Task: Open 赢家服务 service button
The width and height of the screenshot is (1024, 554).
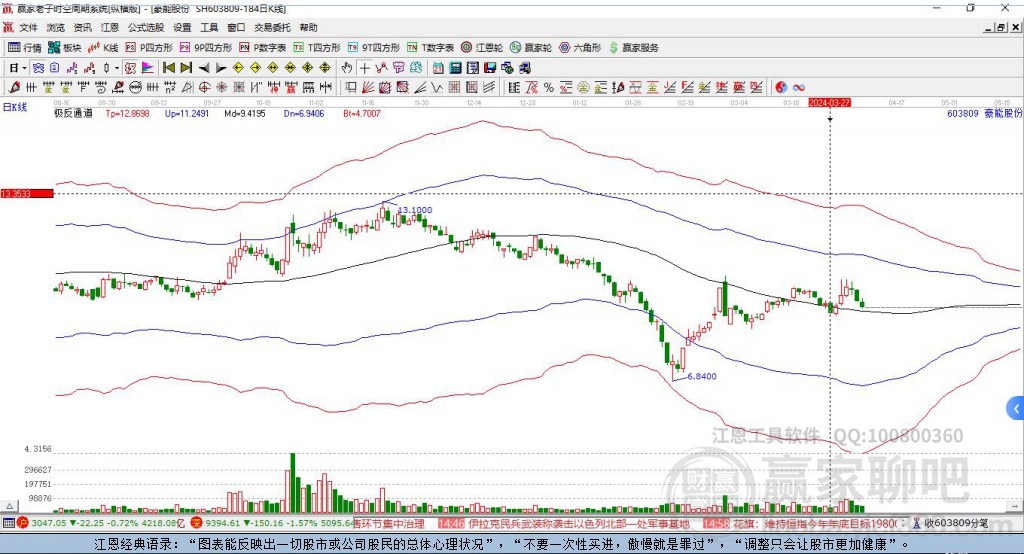Action: pyautogui.click(x=633, y=48)
